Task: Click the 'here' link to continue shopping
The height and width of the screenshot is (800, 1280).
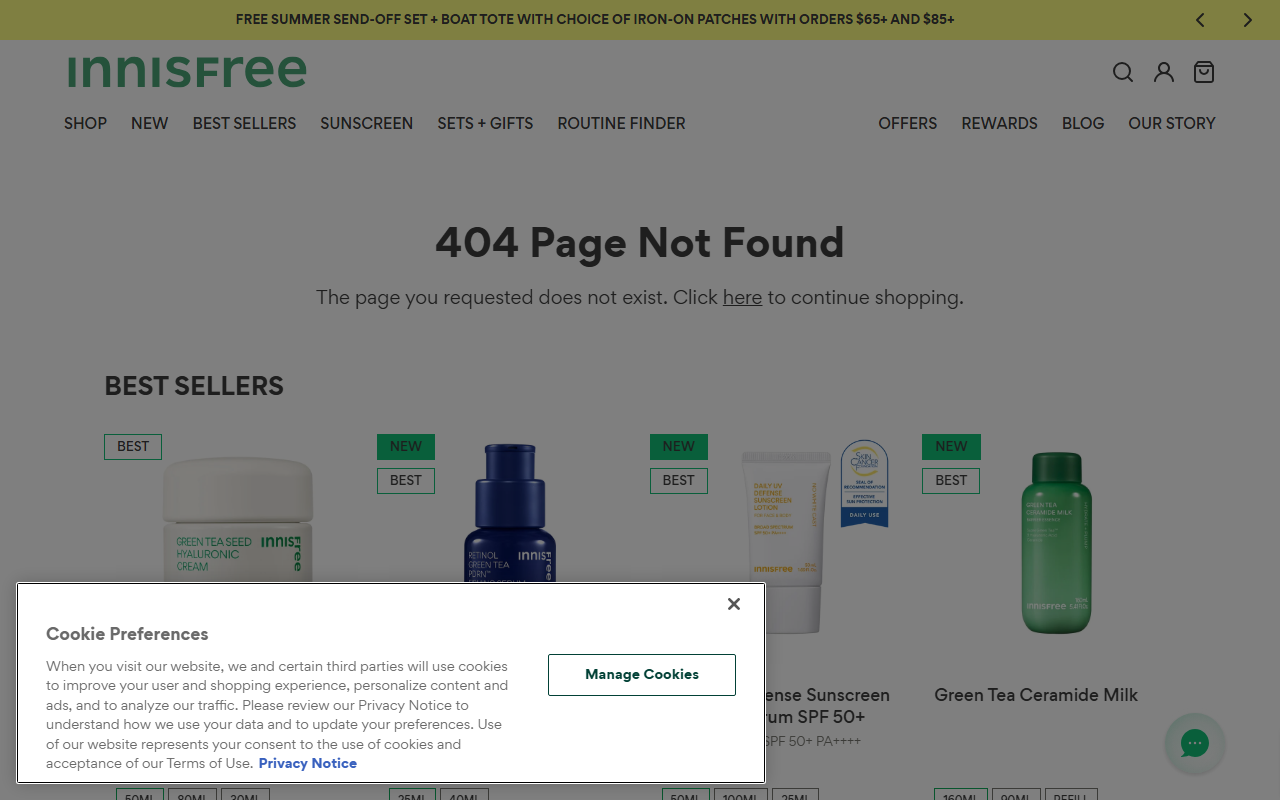Action: (x=742, y=297)
